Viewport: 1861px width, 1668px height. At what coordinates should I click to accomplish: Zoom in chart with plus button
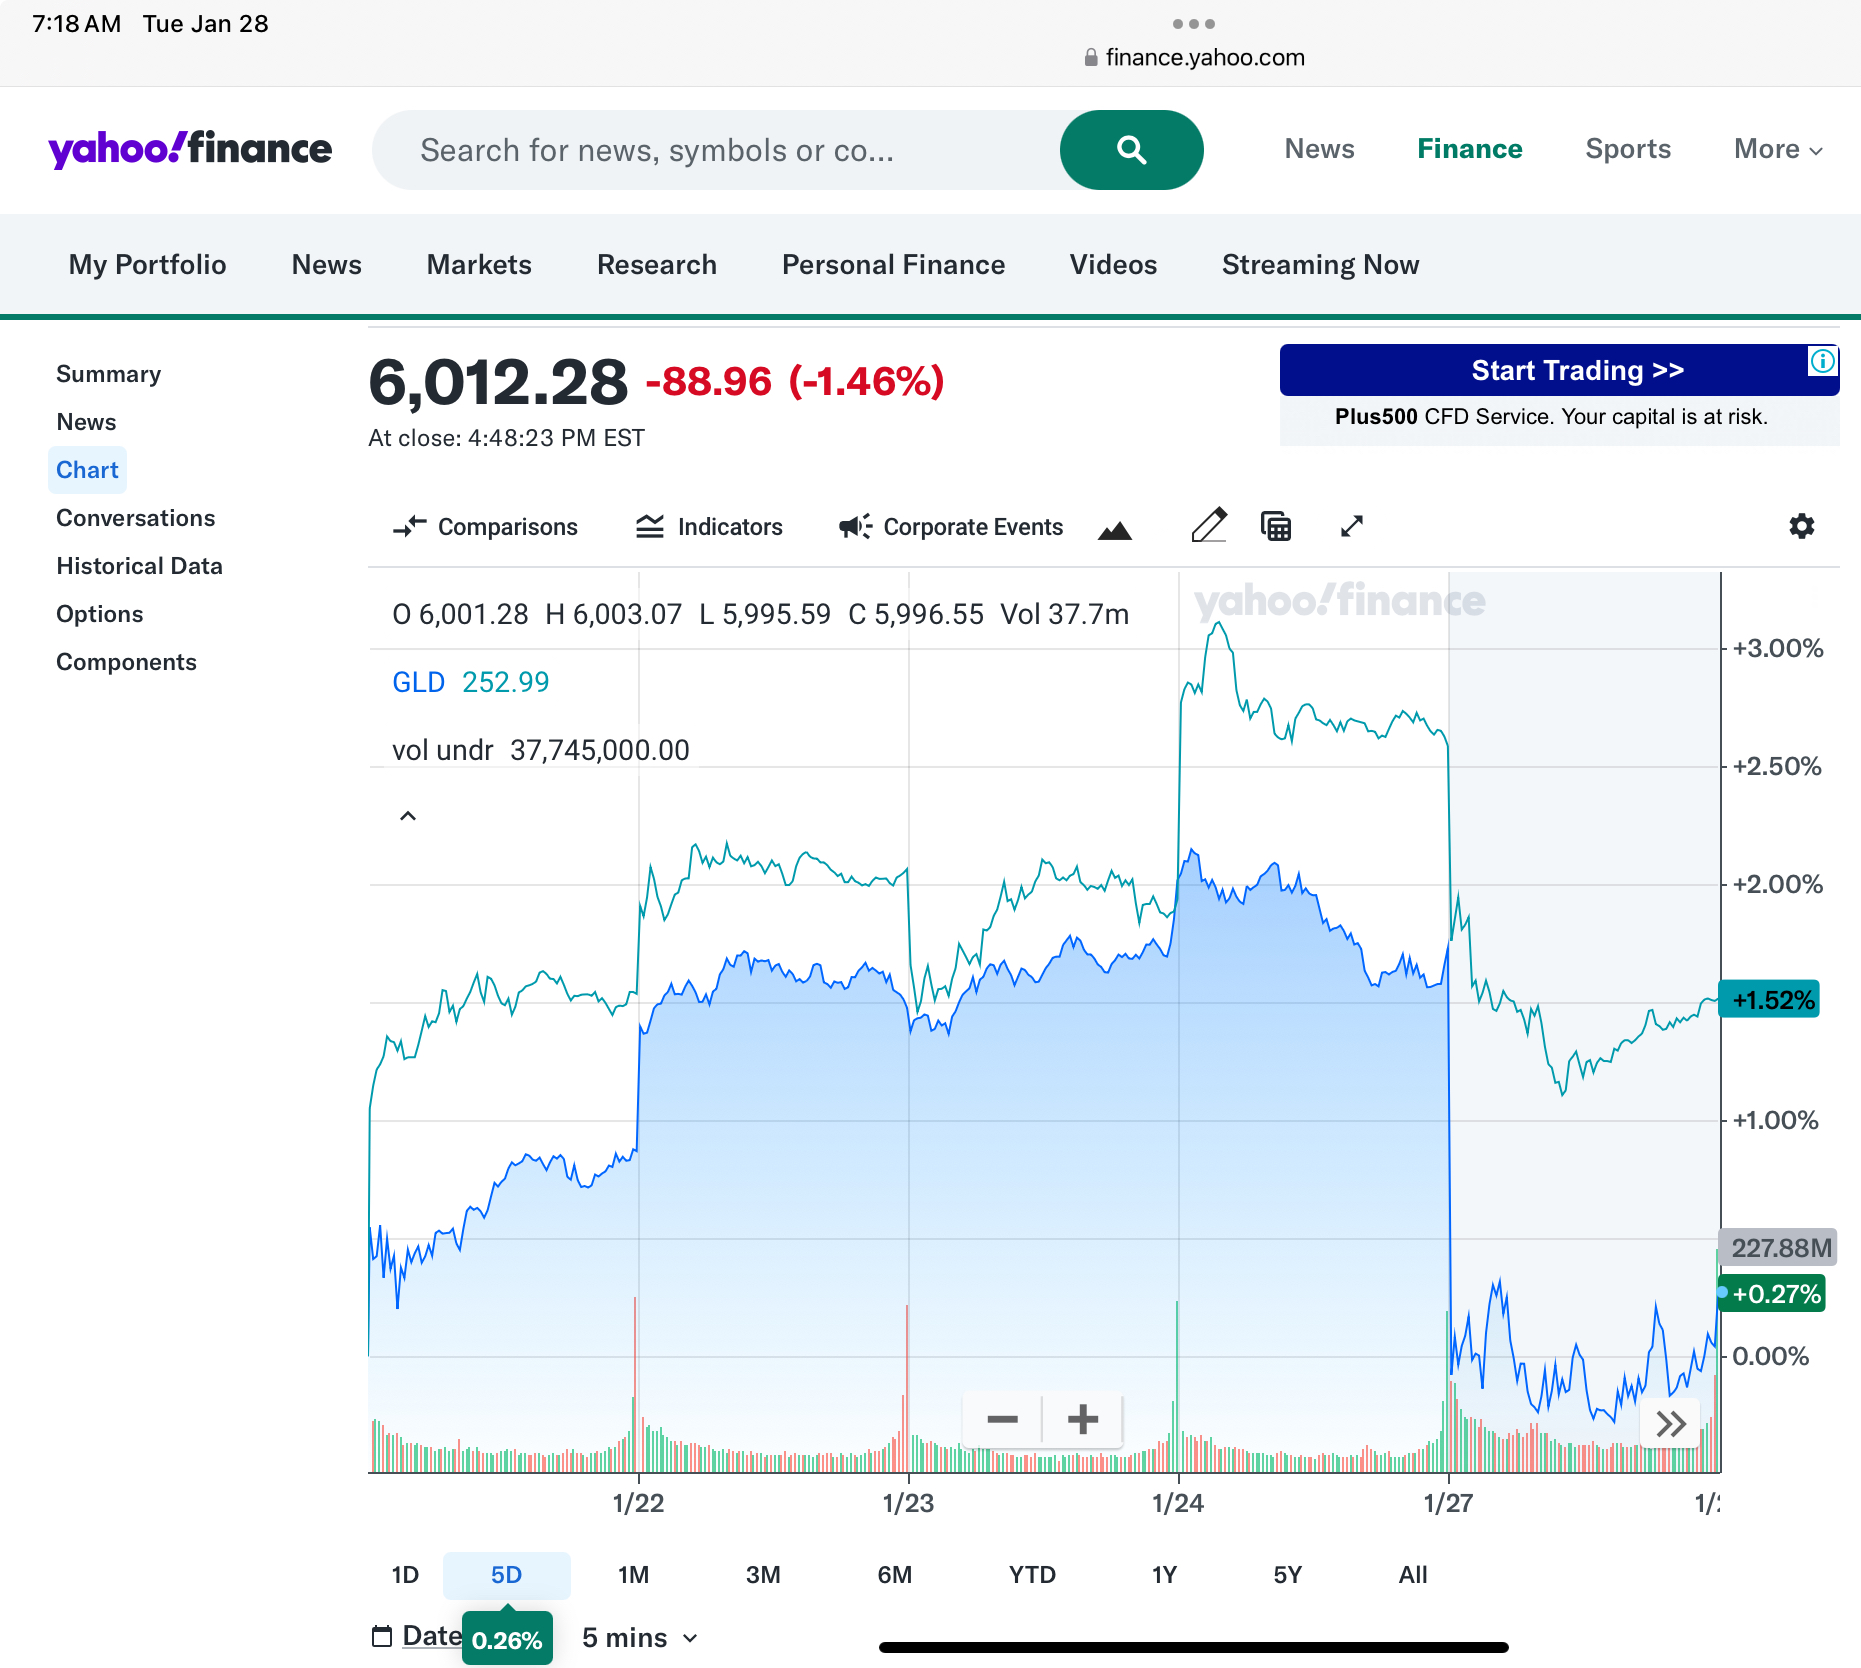pyautogui.click(x=1082, y=1420)
